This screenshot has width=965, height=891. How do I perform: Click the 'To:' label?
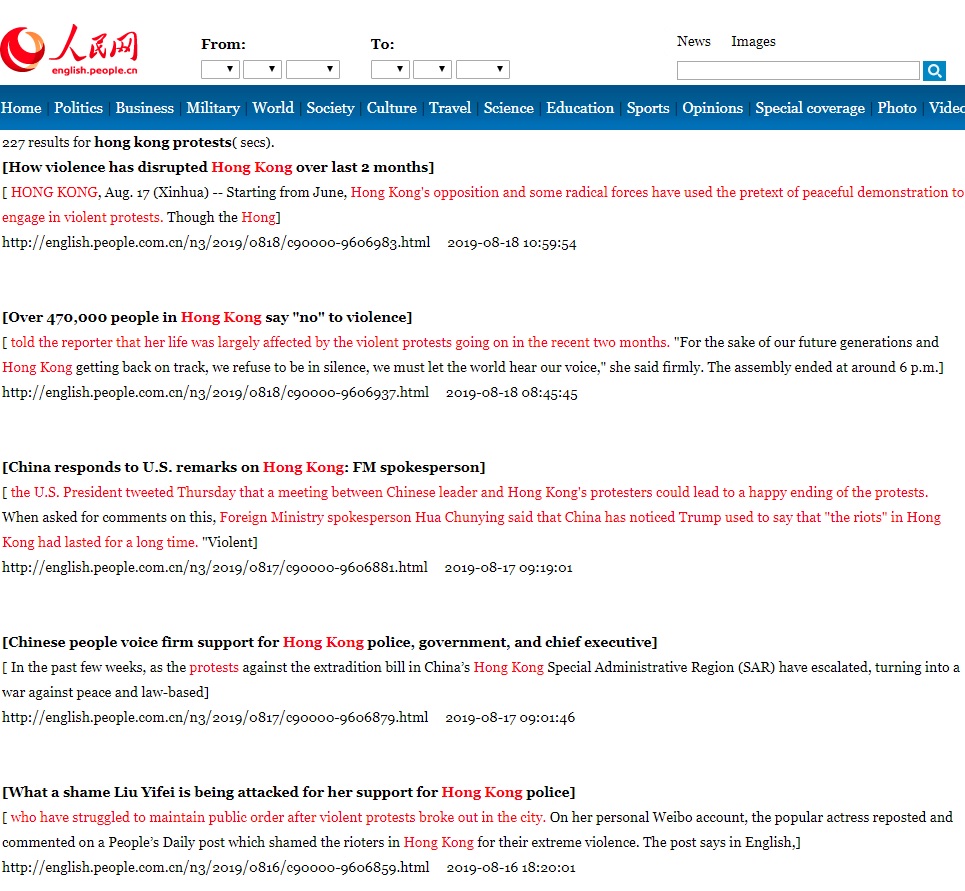[x=382, y=44]
